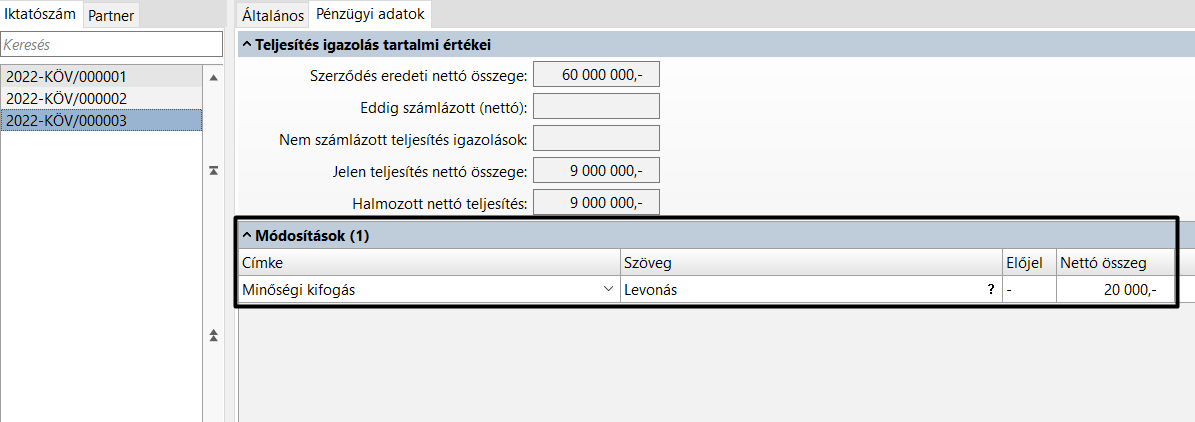Collapse the Módosítások (1) section
1195x422 pixels.
pyautogui.click(x=247, y=235)
